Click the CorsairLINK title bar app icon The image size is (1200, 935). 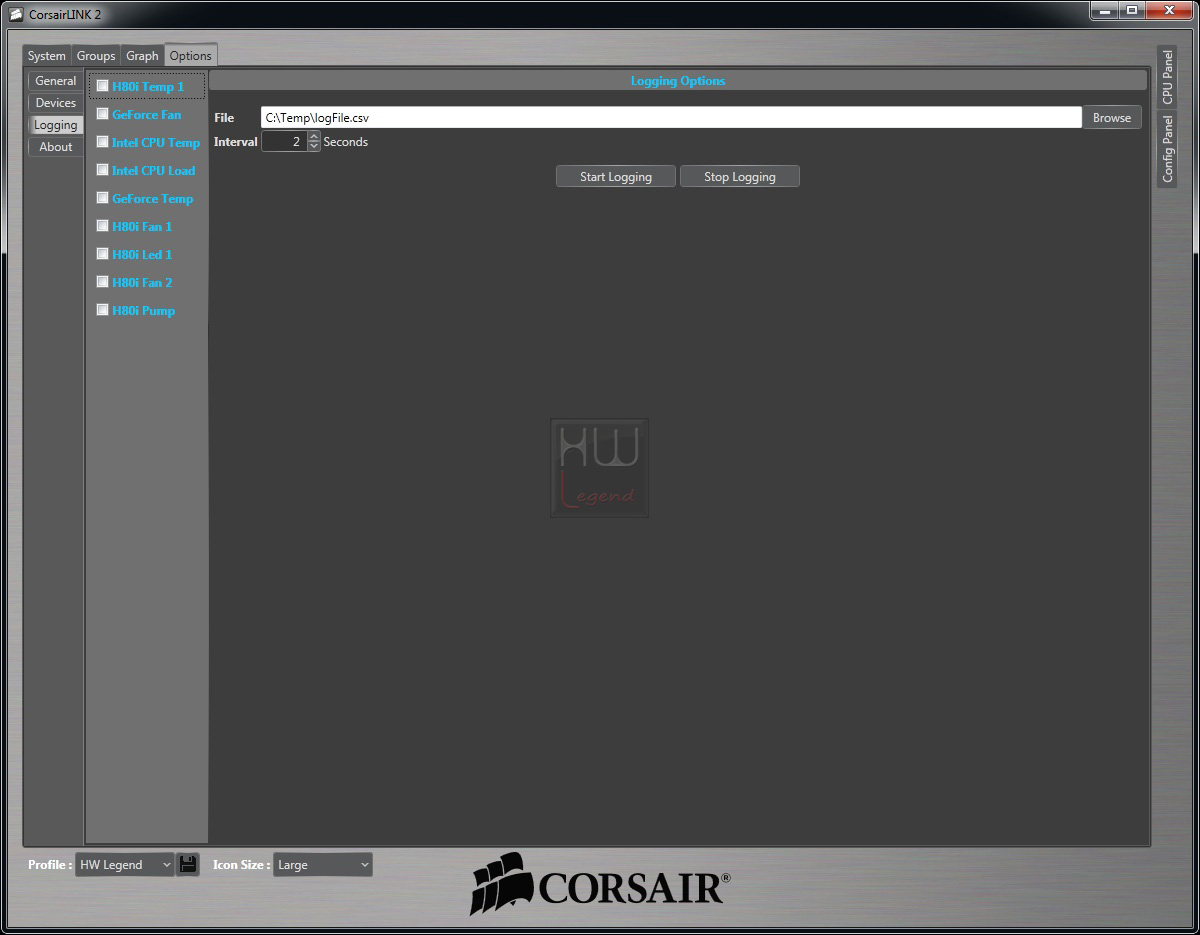(15, 14)
